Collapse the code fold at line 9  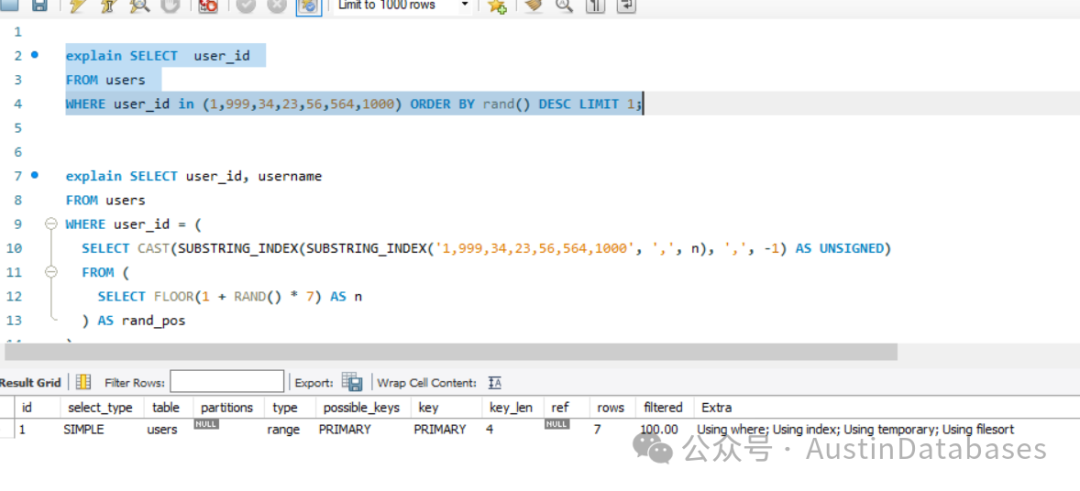[x=50, y=224]
